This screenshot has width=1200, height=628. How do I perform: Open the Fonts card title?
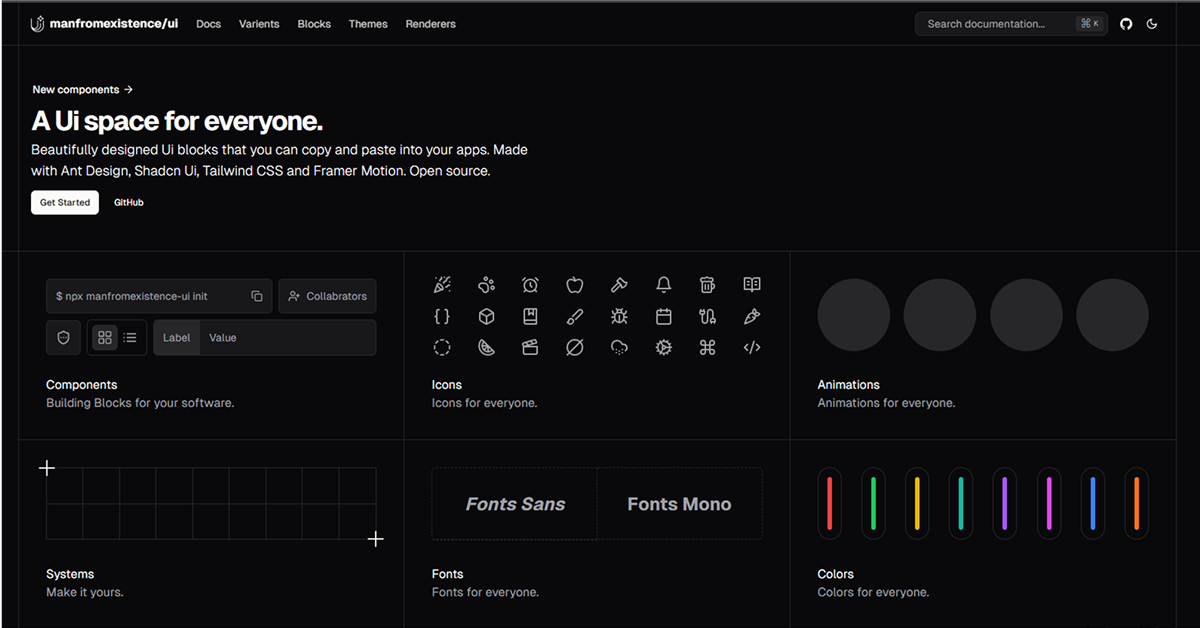click(x=448, y=574)
